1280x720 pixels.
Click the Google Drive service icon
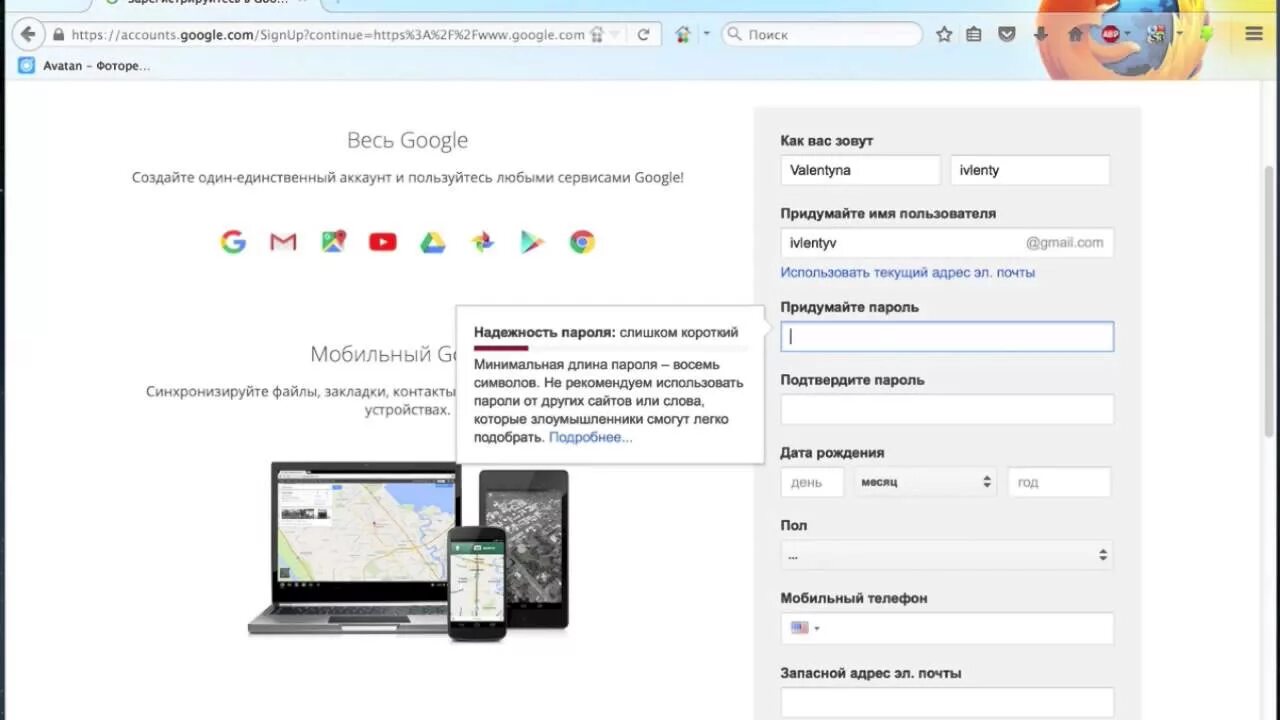433,242
